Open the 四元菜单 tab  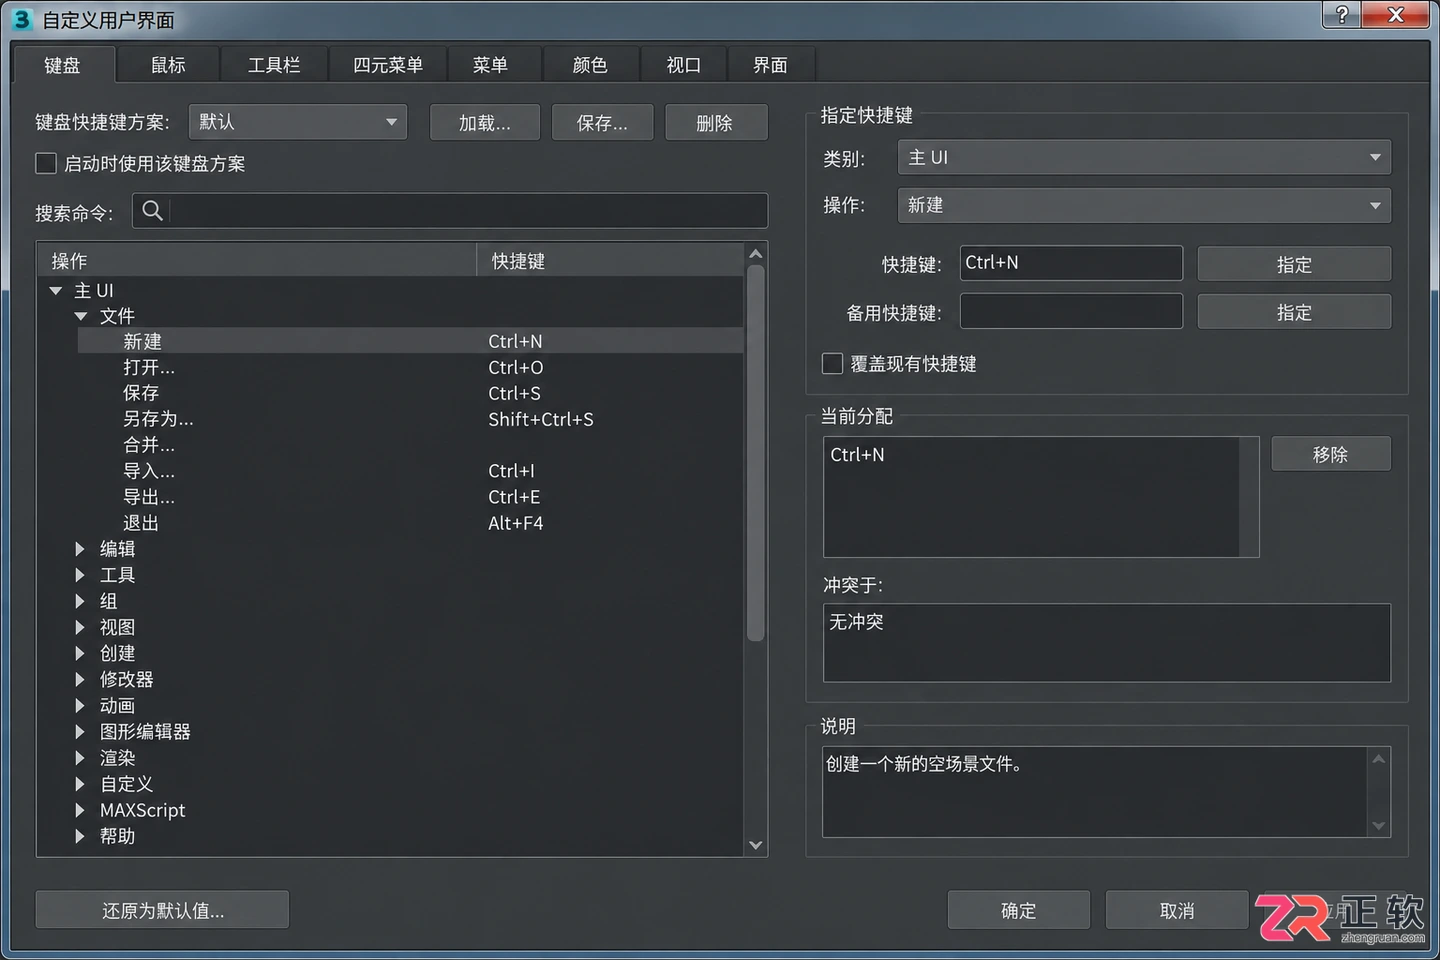387,65
